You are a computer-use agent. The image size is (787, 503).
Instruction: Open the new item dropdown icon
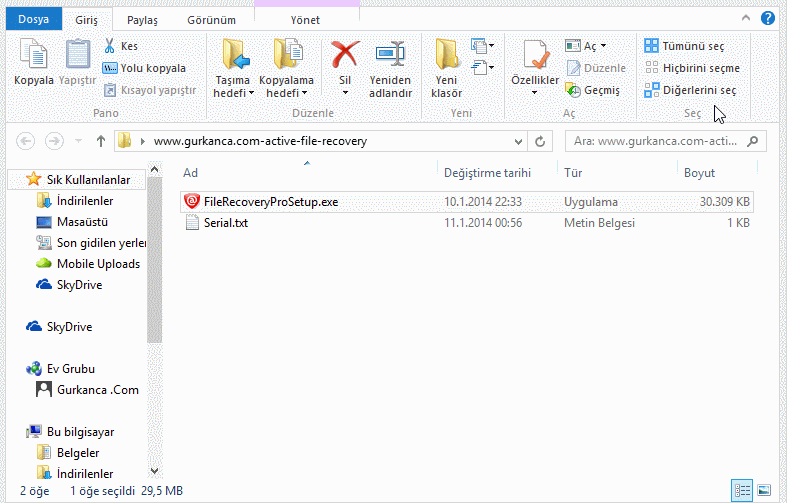tap(482, 46)
